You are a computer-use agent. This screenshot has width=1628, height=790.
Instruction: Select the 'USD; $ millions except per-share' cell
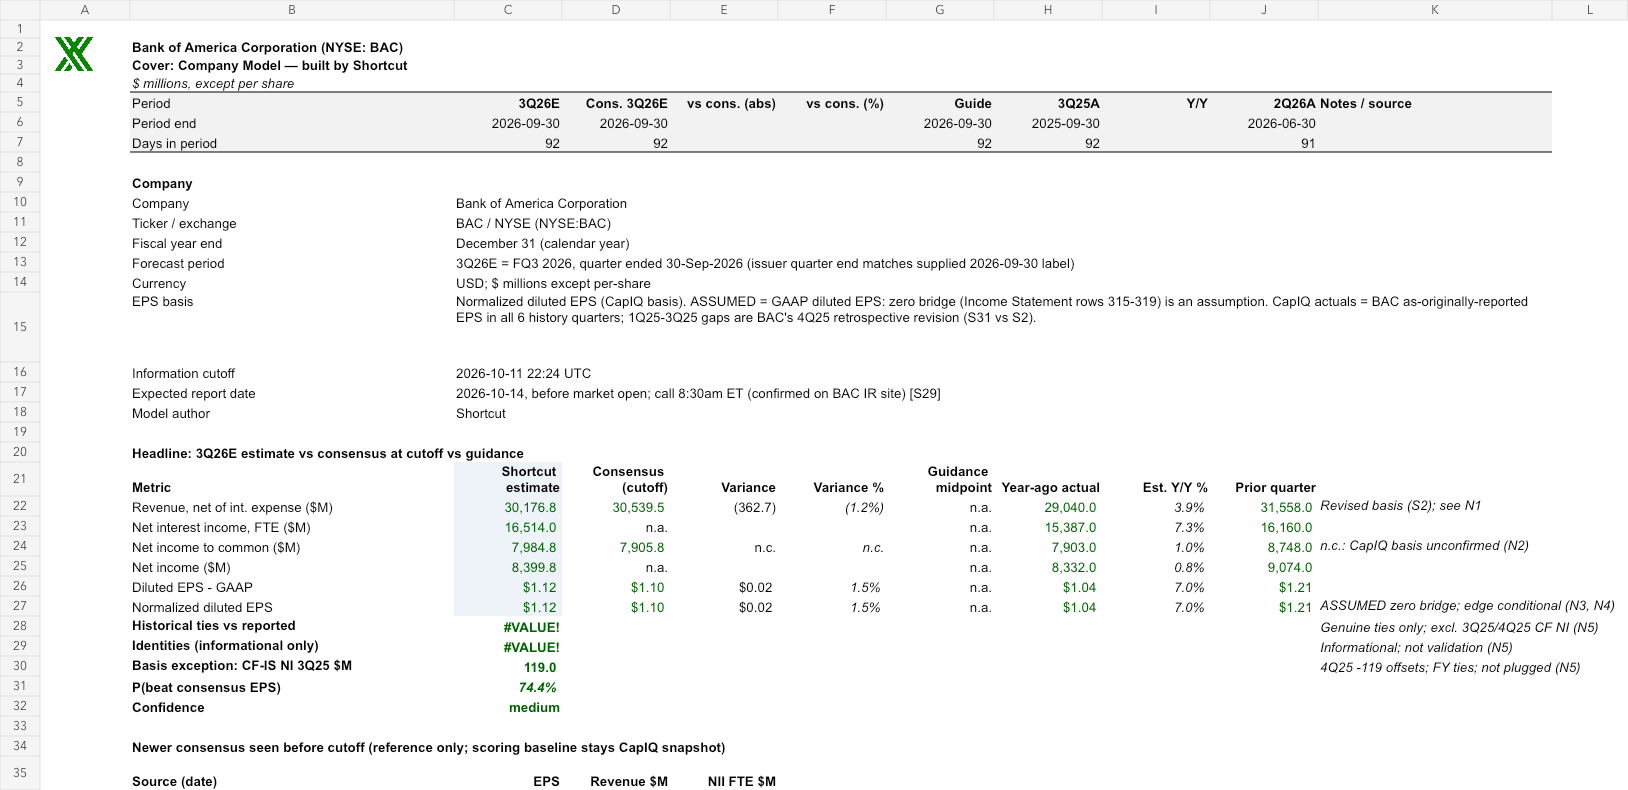(x=553, y=284)
